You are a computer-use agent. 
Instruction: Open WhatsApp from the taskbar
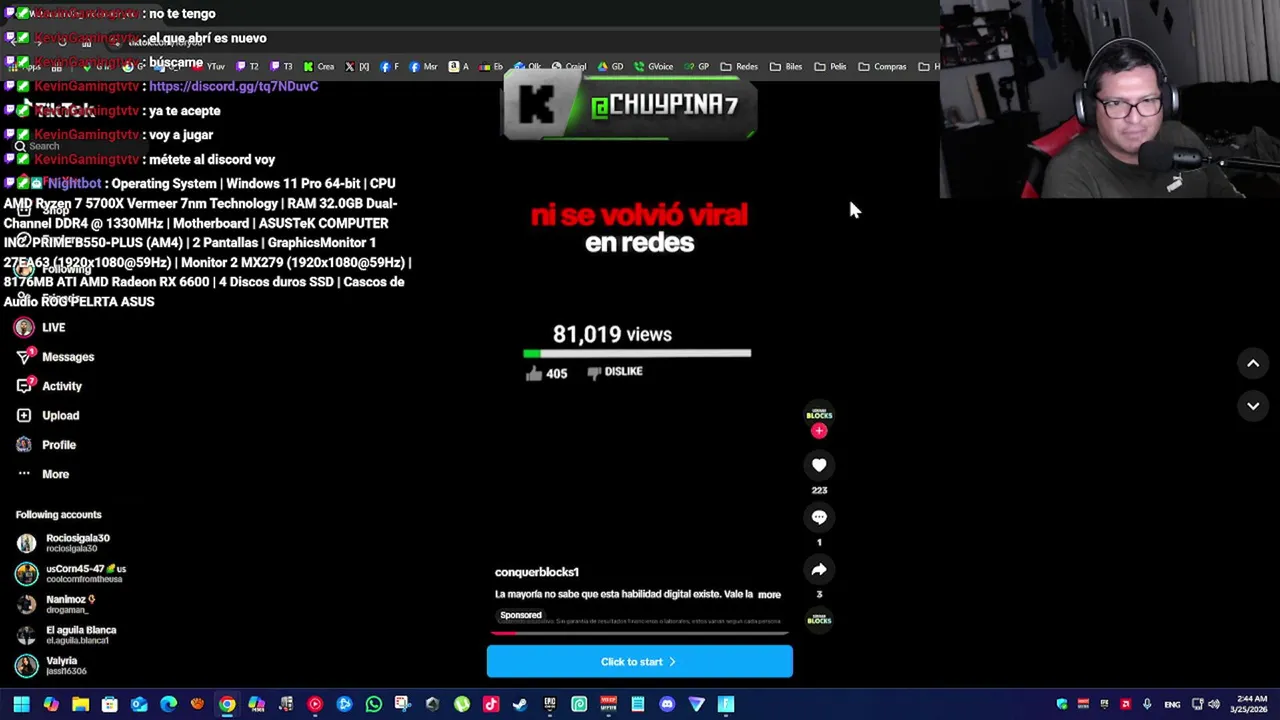(x=373, y=704)
